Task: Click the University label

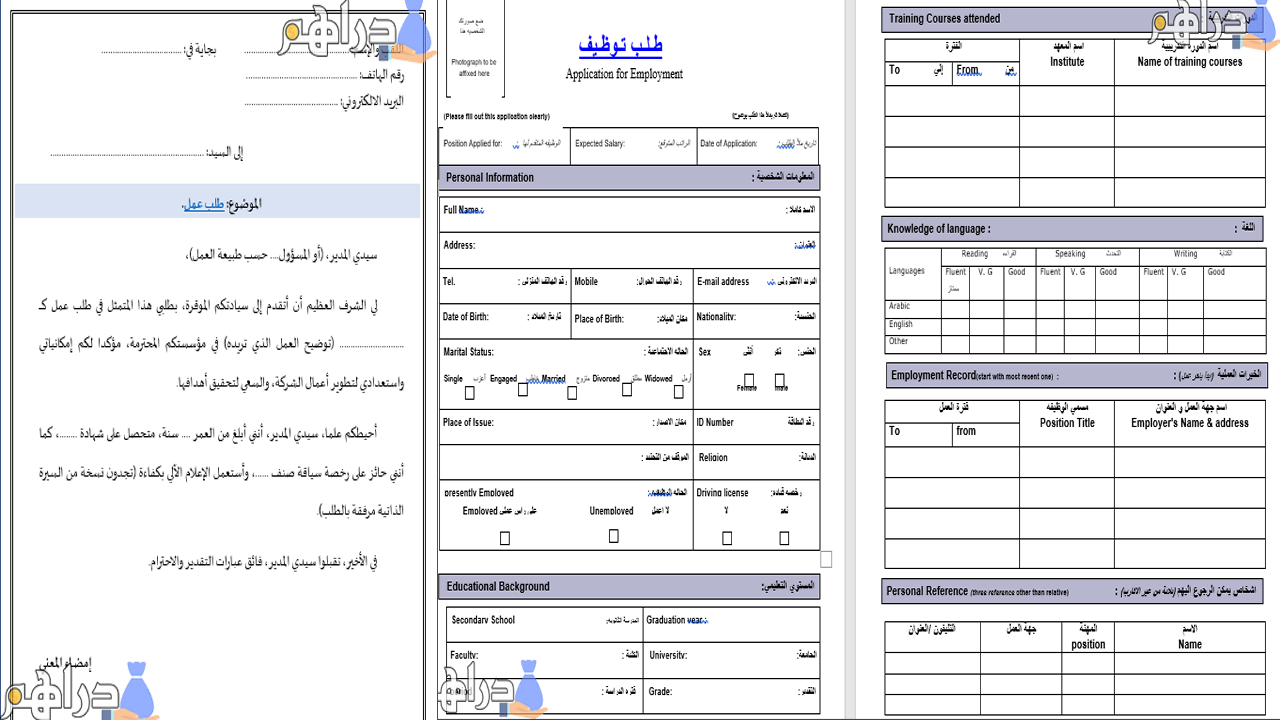Action: pyautogui.click(x=667, y=655)
